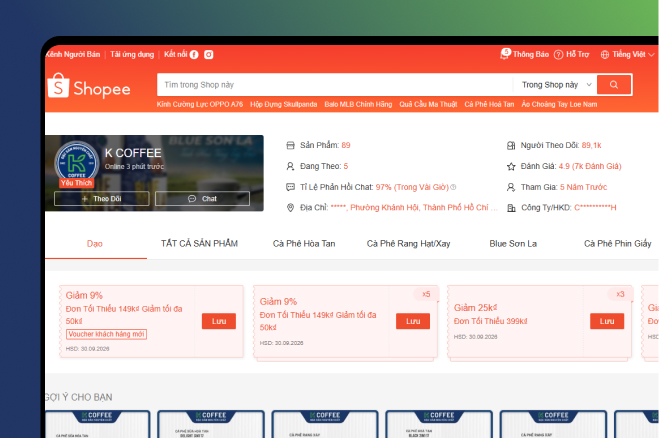
Task: Start a Chat with K COFFEE
Action: 202,199
